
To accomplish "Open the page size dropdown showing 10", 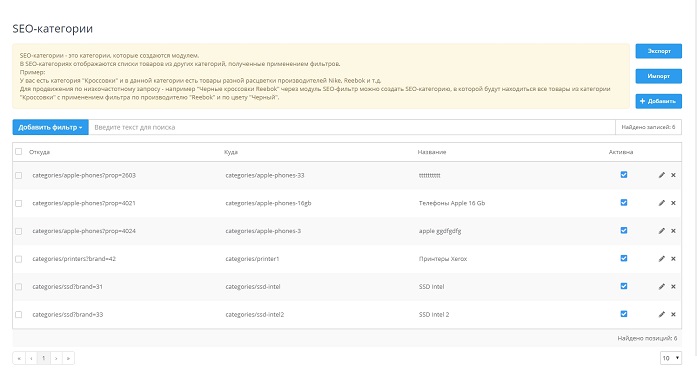I will (671, 358).
